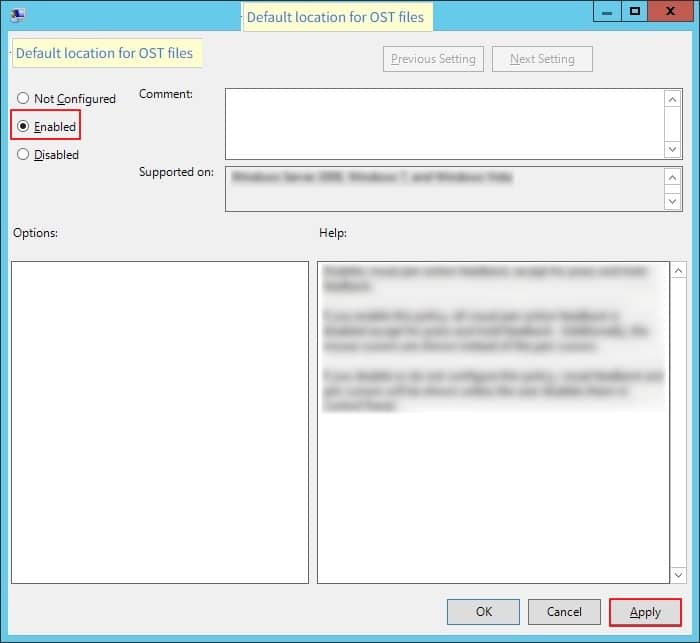Click the Previous Setting button
This screenshot has height=643, width=700.
[x=433, y=59]
